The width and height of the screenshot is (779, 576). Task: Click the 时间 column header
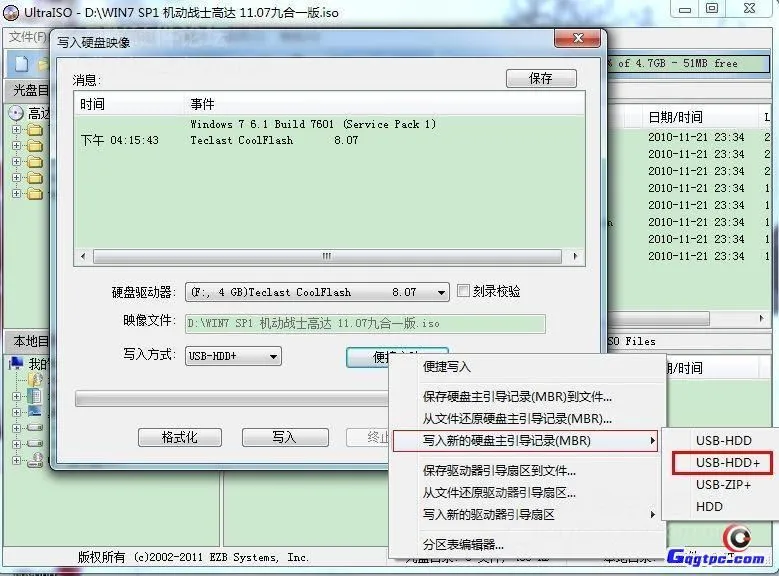(x=129, y=104)
